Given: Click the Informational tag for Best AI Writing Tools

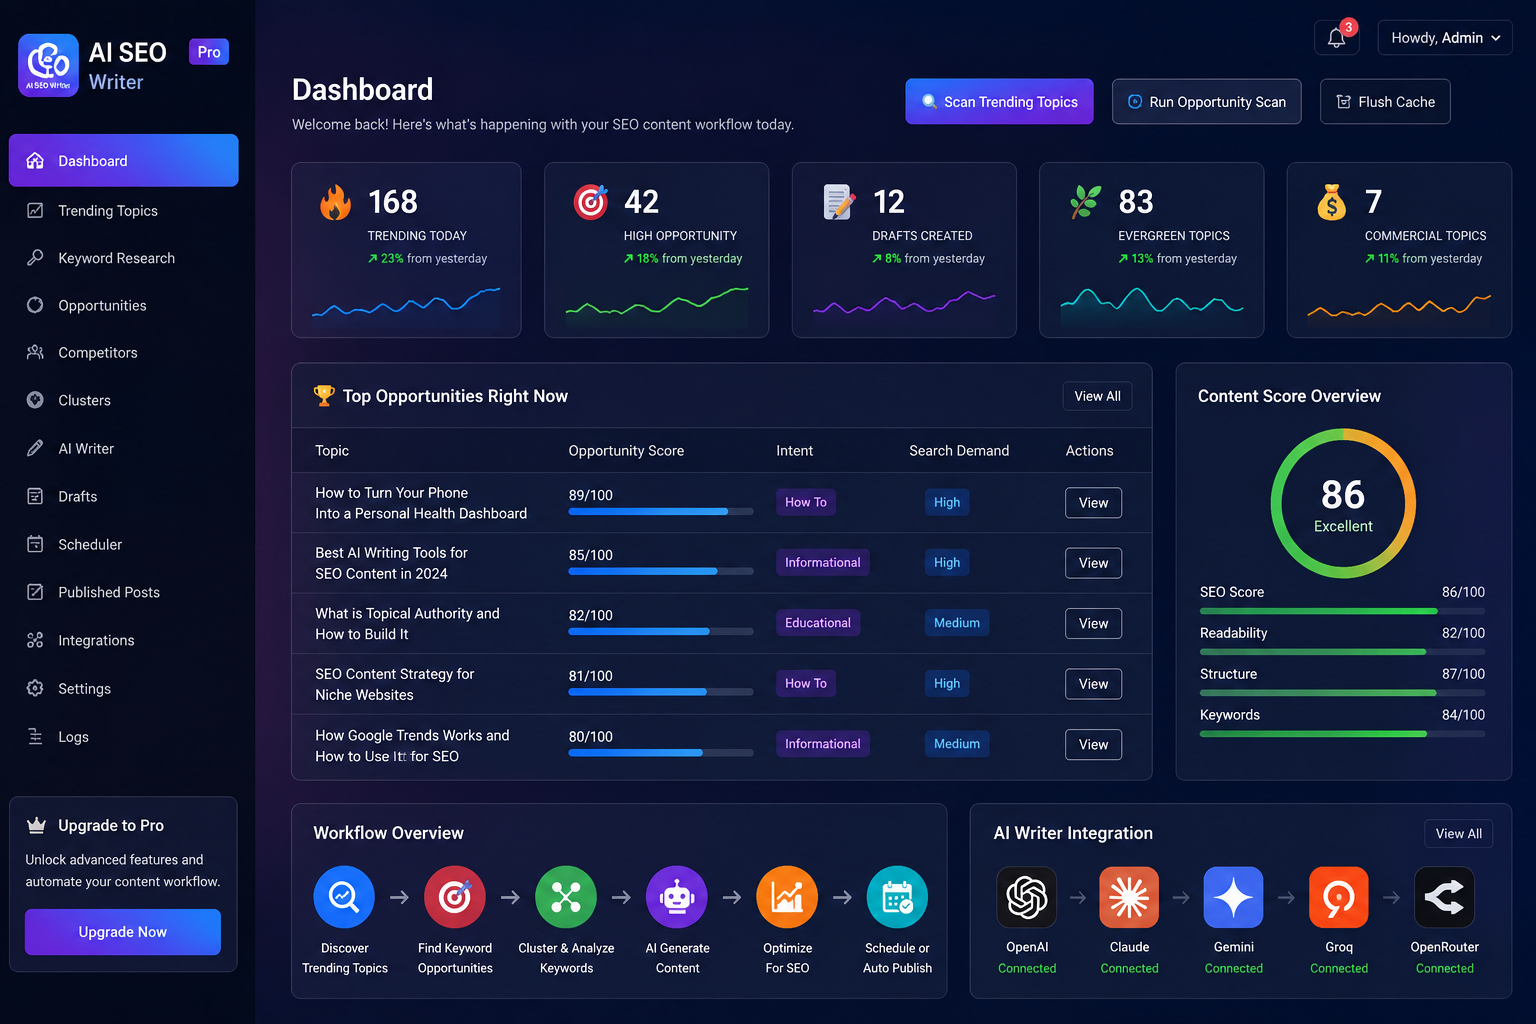Looking at the screenshot, I should pos(822,562).
